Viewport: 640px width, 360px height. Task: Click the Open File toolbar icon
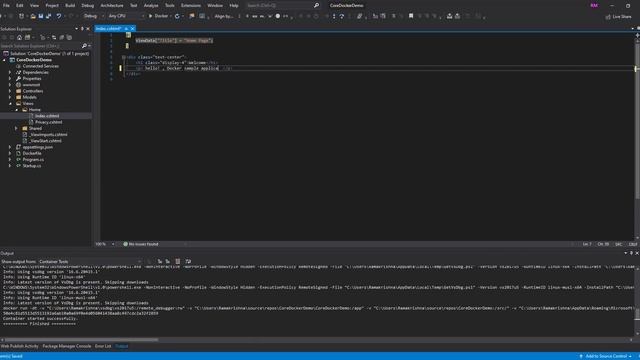point(33,16)
